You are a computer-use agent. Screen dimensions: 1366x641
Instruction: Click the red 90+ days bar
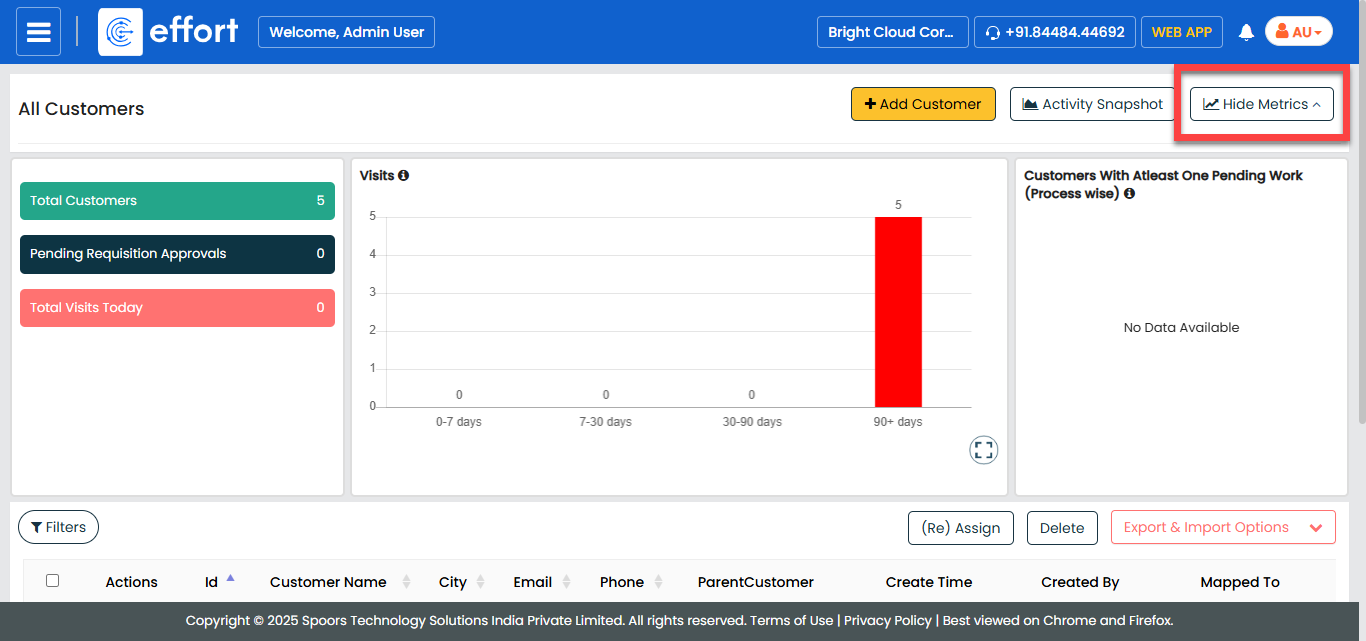897,311
